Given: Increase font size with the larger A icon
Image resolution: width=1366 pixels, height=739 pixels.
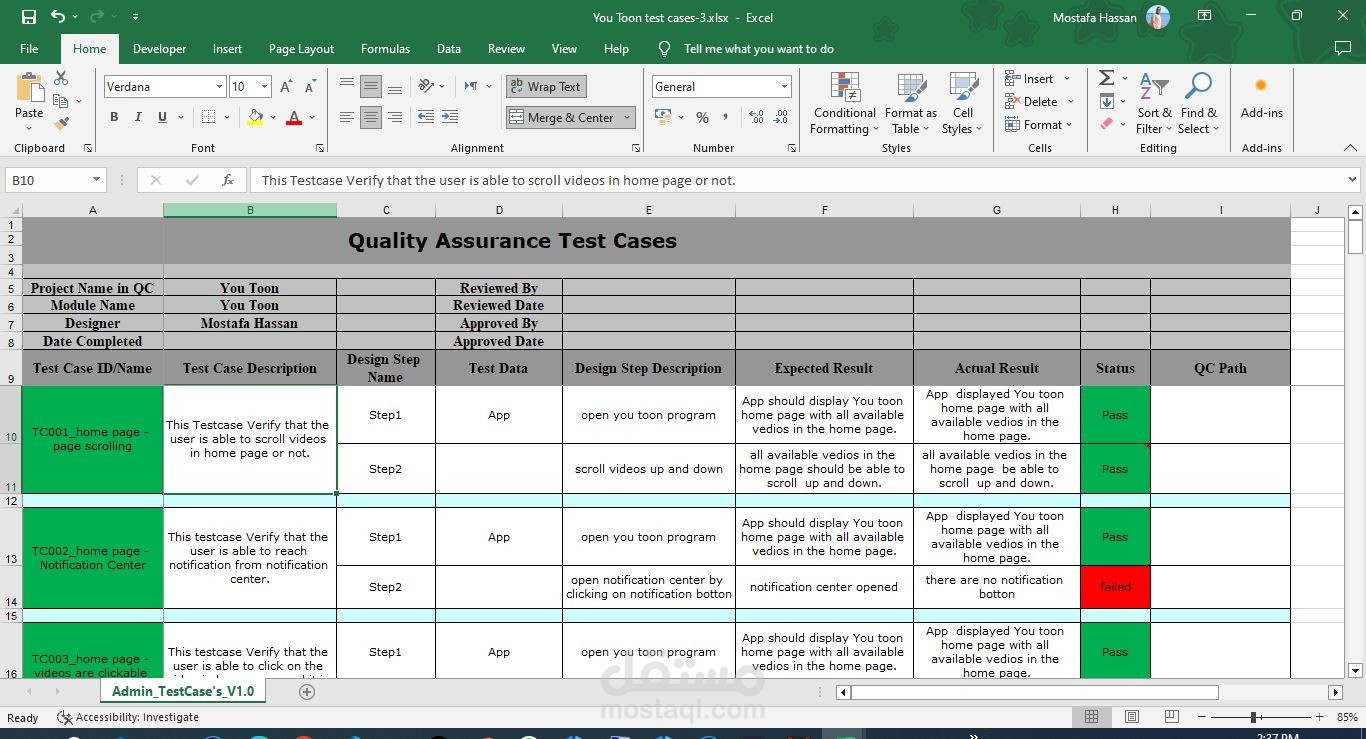Looking at the screenshot, I should click(286, 87).
